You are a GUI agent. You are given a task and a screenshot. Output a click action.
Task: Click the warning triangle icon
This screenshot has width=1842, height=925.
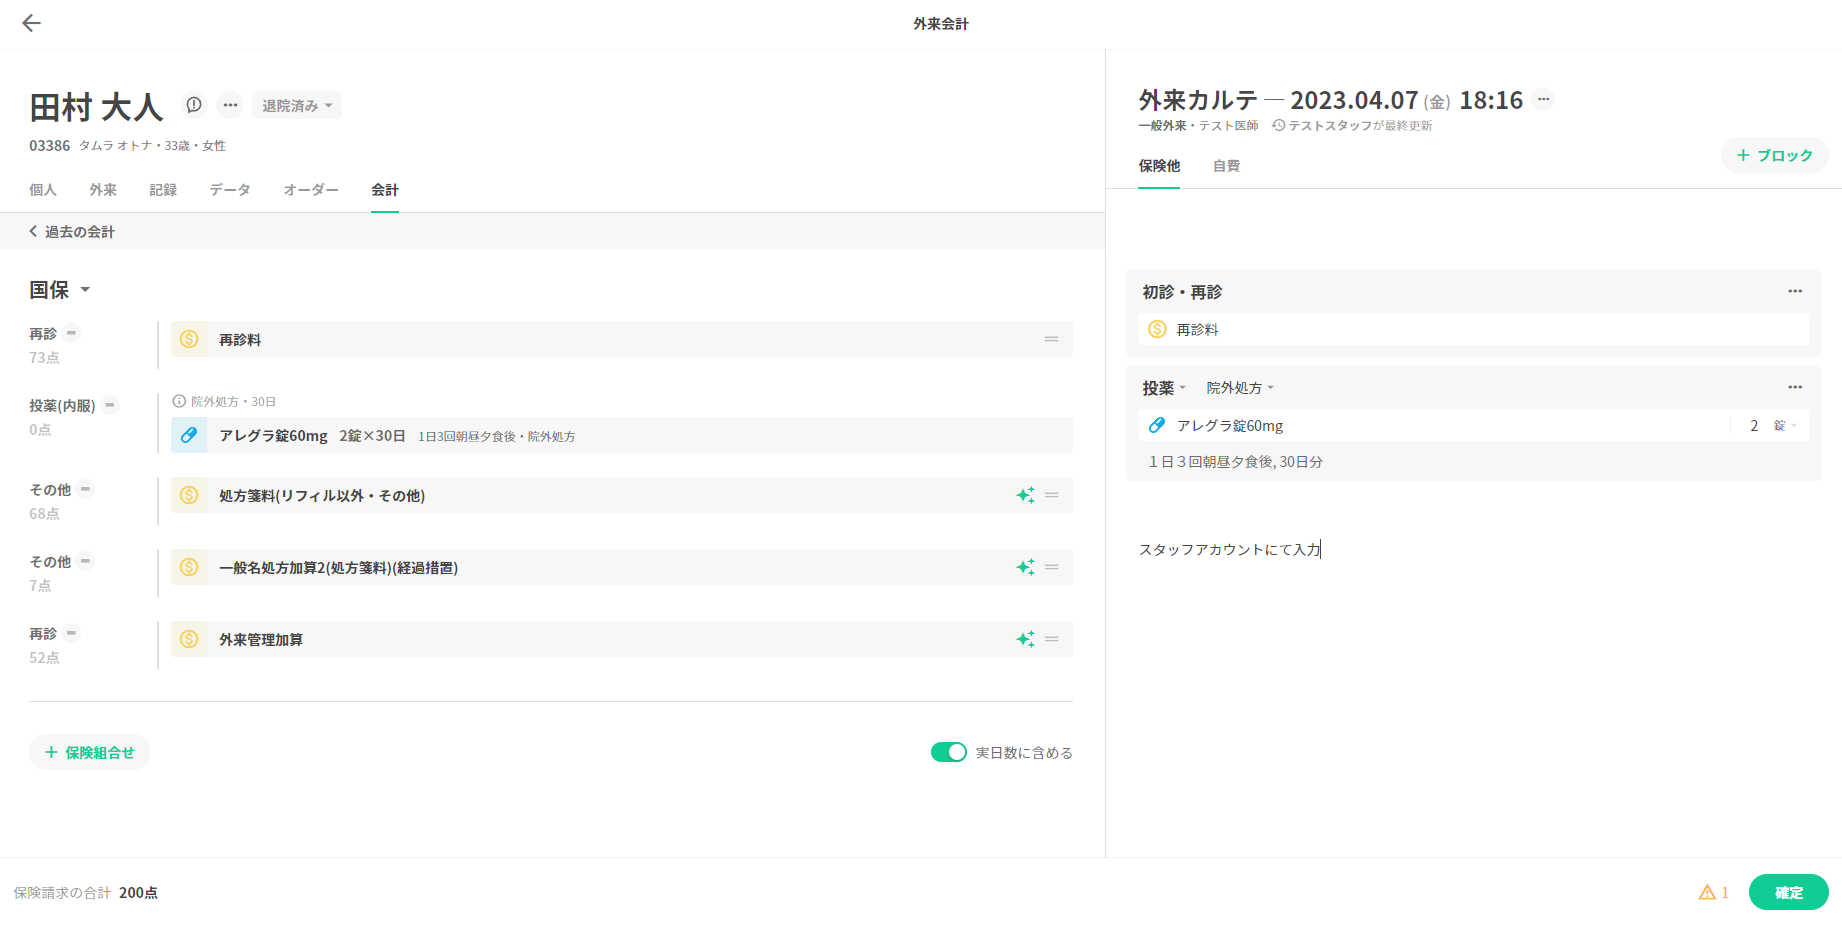pyautogui.click(x=1707, y=892)
